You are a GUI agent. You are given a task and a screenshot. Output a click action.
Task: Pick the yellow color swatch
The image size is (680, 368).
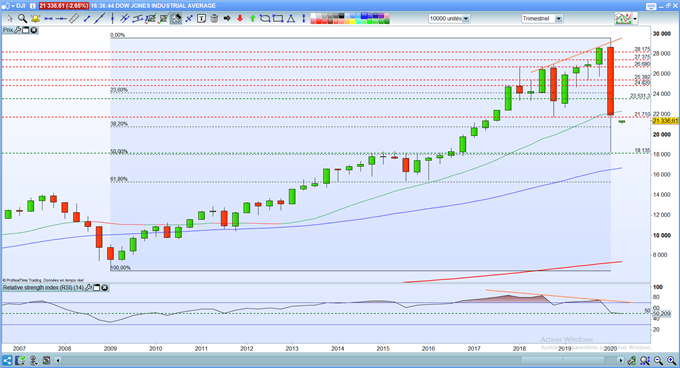353,21
